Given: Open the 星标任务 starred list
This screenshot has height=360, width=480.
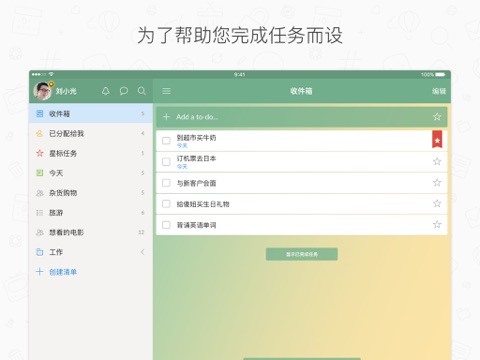Looking at the screenshot, I should coord(91,153).
